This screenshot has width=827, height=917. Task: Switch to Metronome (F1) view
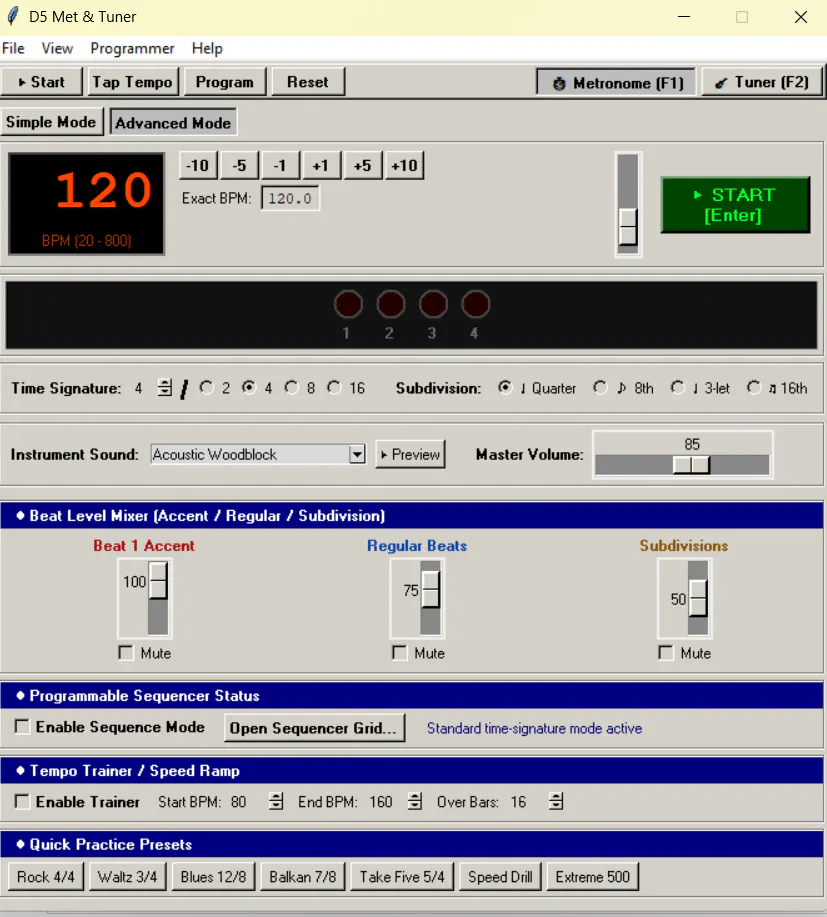(x=616, y=83)
